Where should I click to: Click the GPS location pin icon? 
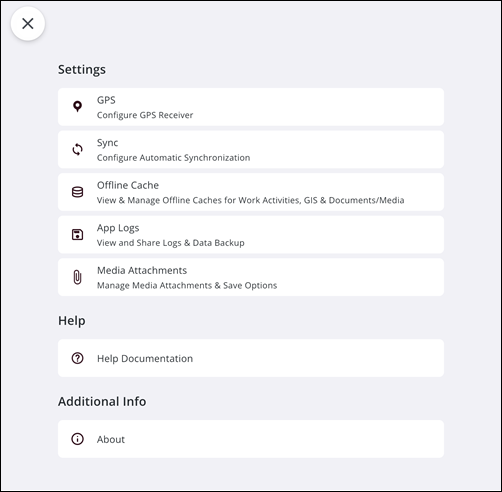click(x=77, y=107)
